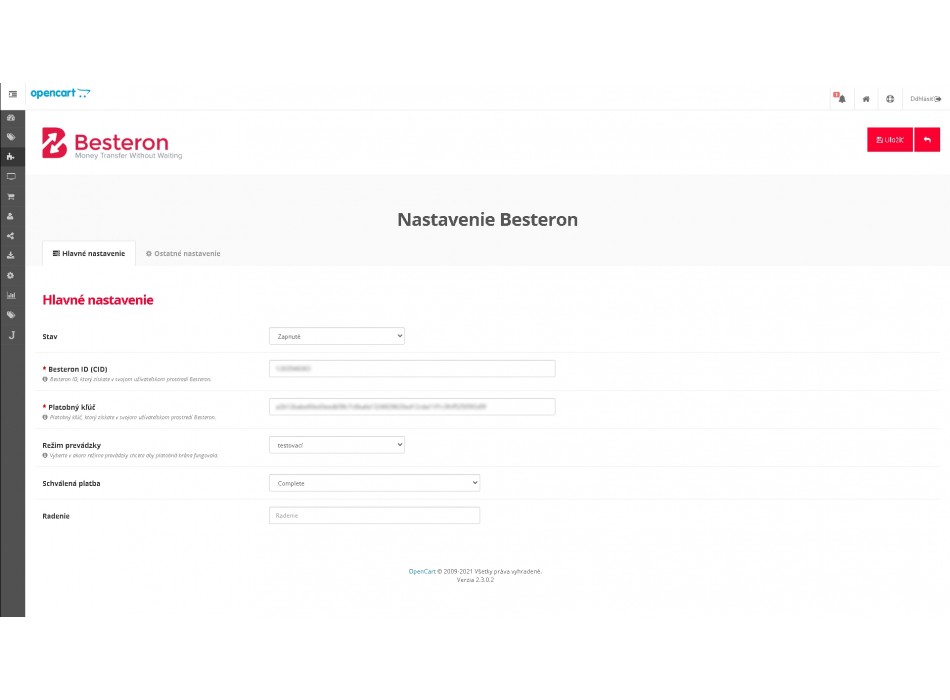This screenshot has width=950, height=700.
Task: Click the "Nastavenie Besteron" page heading
Action: (x=488, y=219)
